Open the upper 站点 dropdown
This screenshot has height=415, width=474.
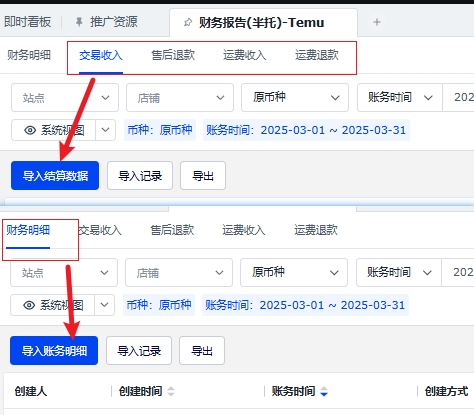[x=65, y=98]
